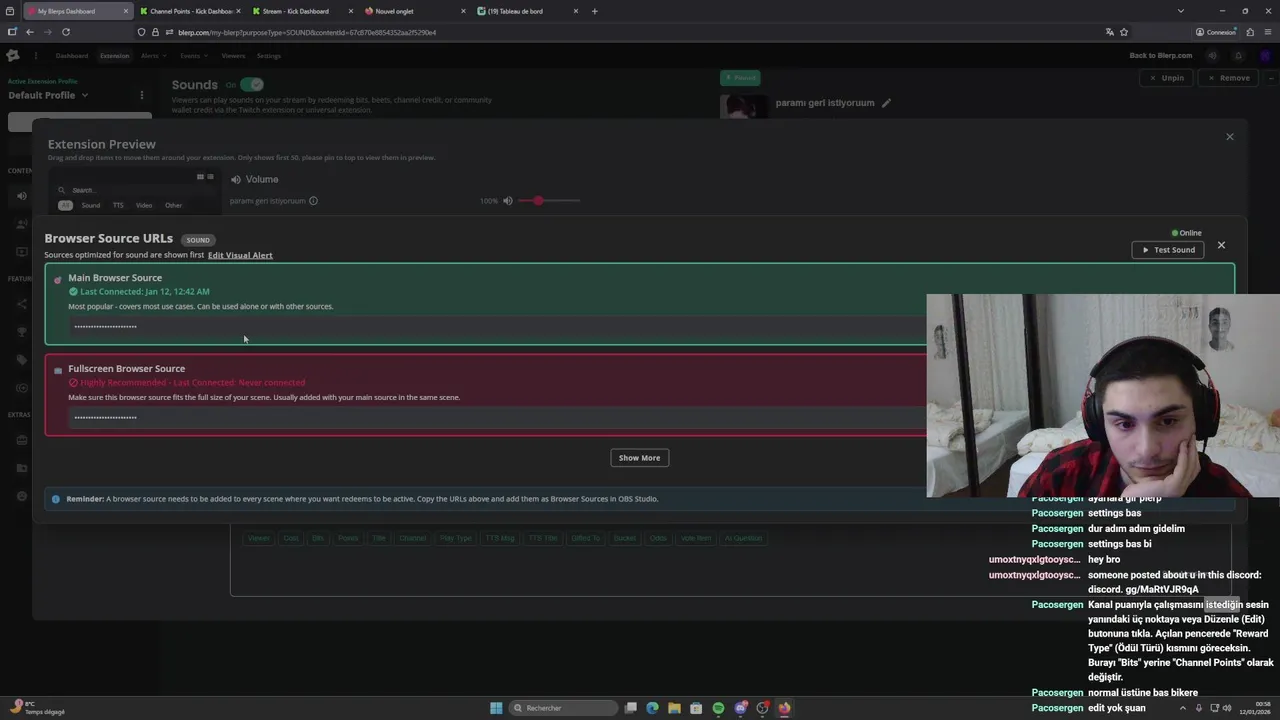Select the Video filter tab
Screen dimensions: 1280x720
[144, 205]
